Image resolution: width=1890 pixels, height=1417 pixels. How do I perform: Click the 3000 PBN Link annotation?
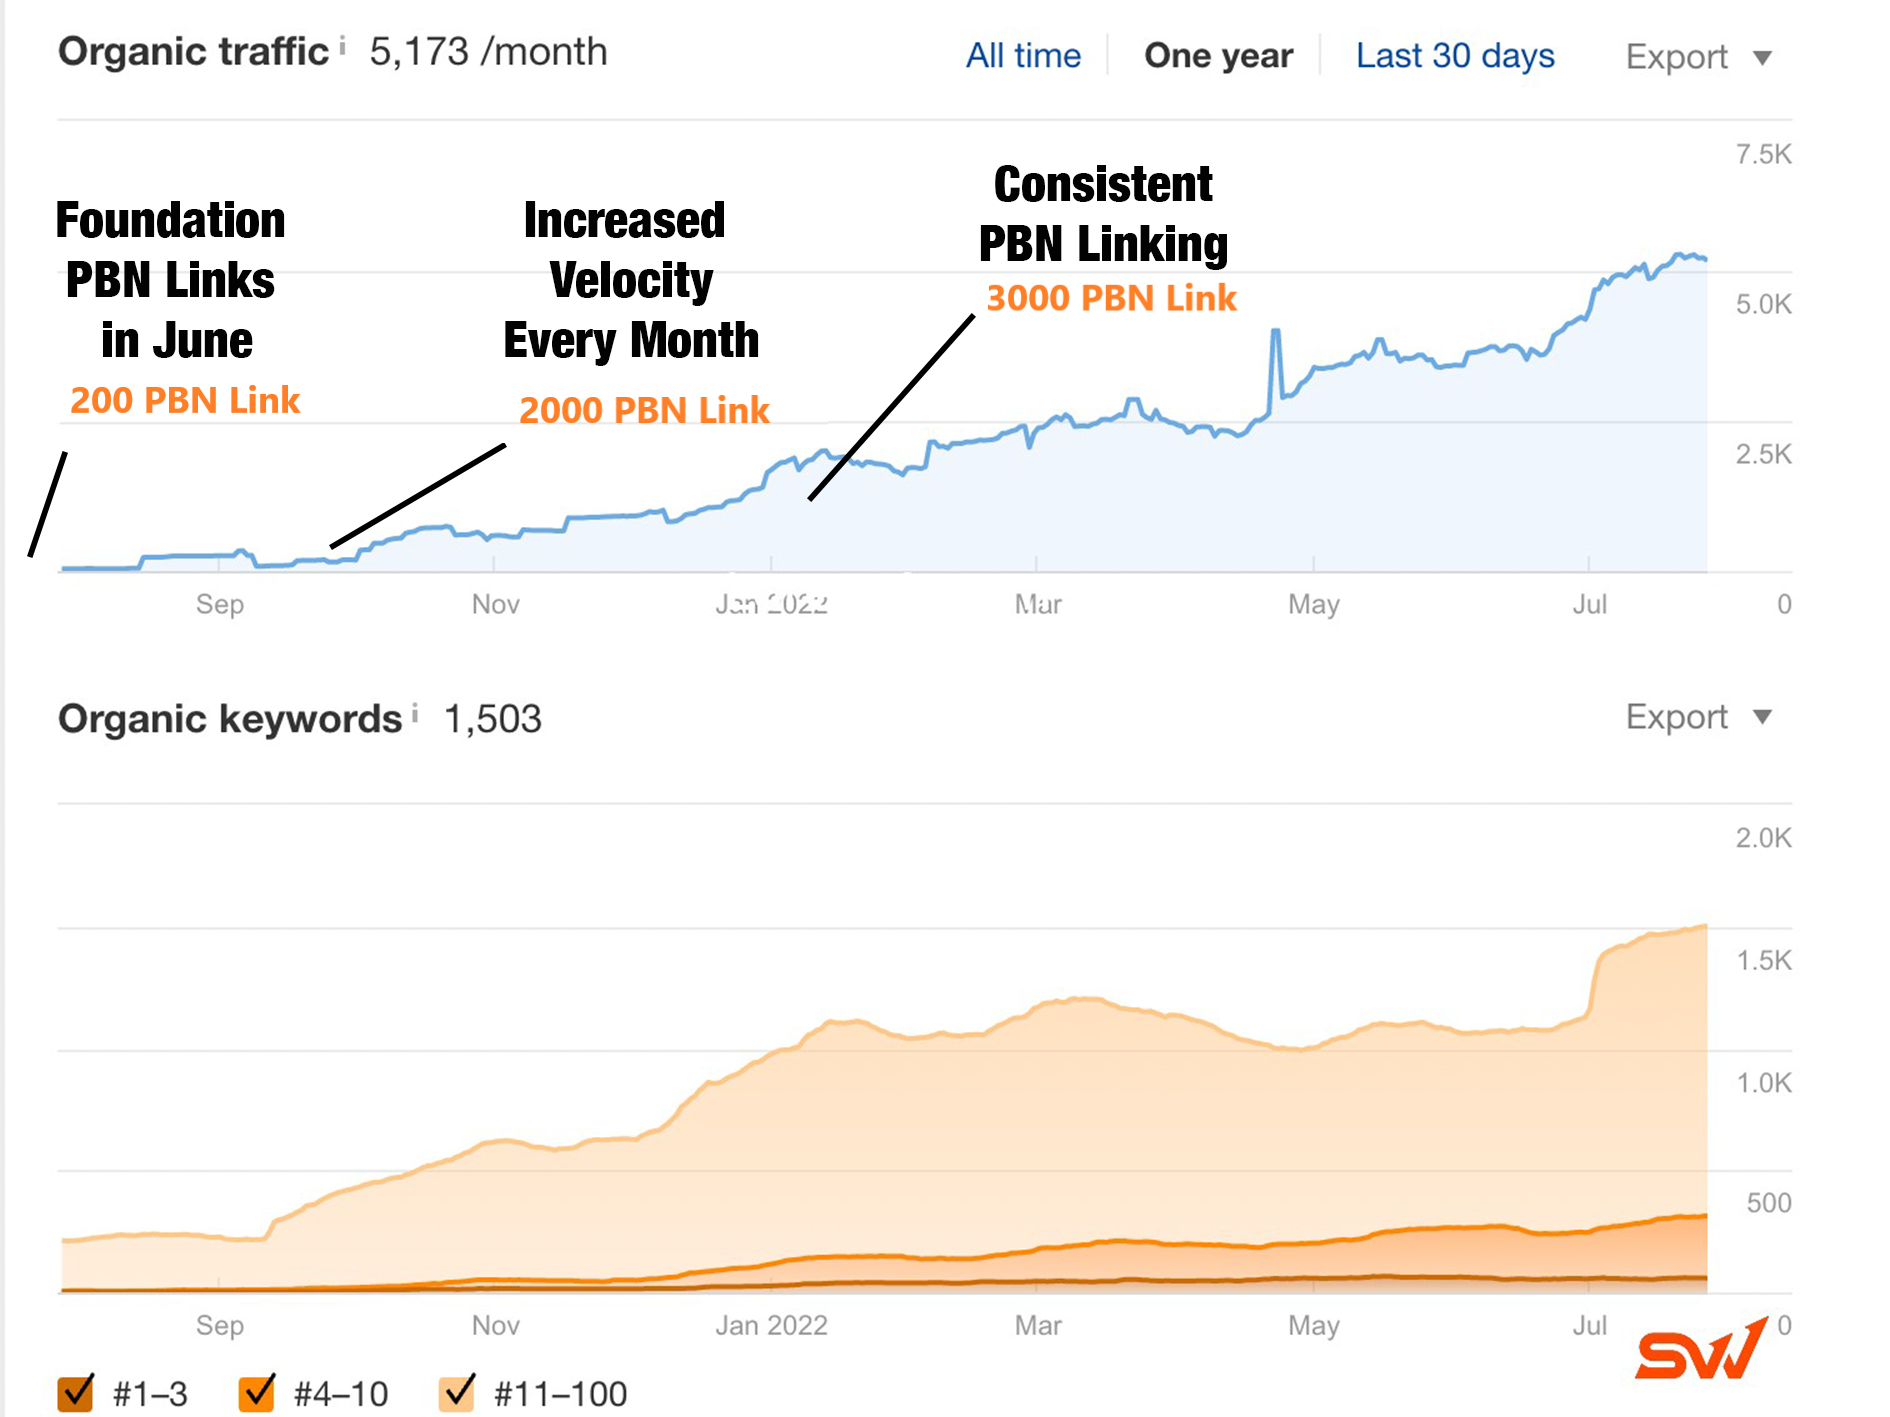point(1111,298)
